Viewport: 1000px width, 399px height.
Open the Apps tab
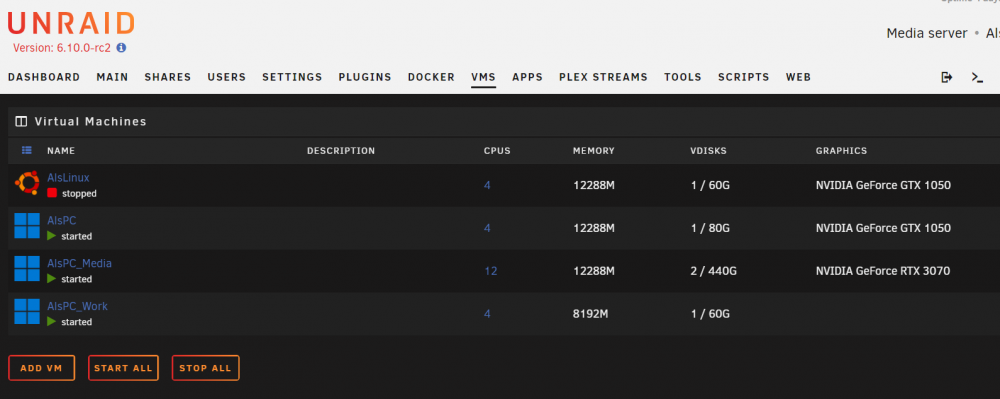527,77
